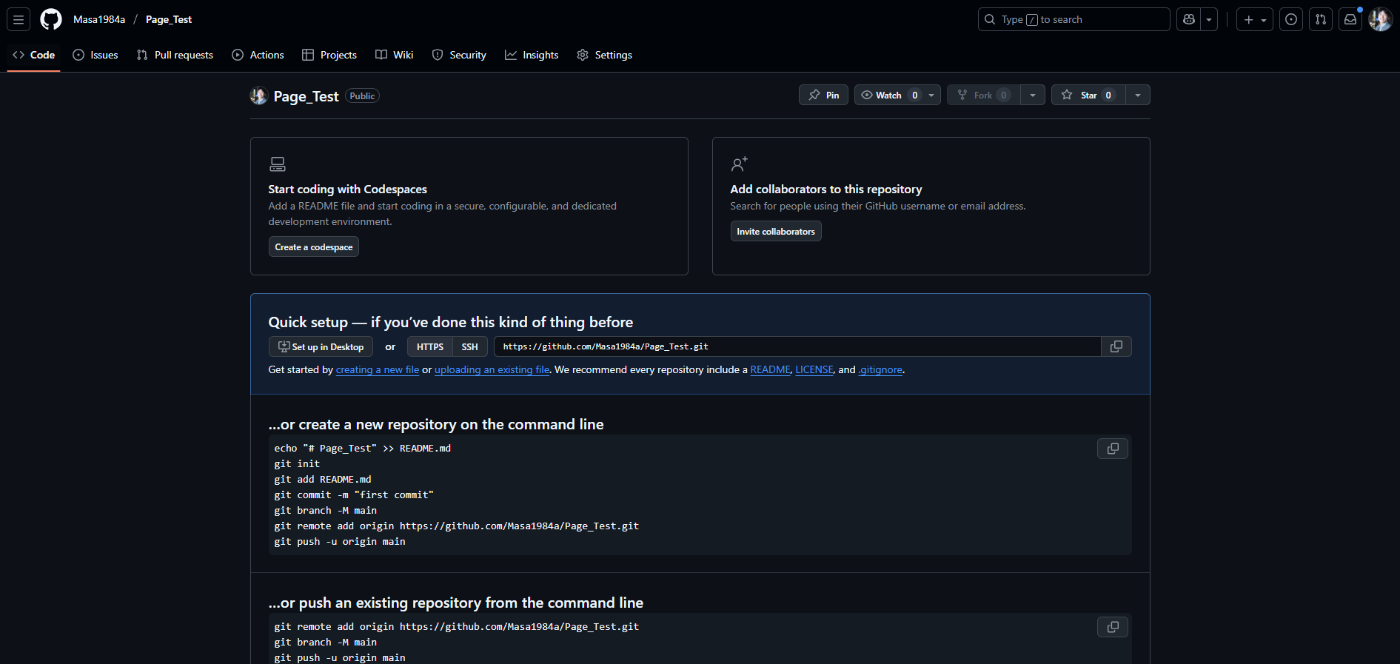Follow the creating a new file link
Viewport: 1400px width, 664px height.
[377, 370]
